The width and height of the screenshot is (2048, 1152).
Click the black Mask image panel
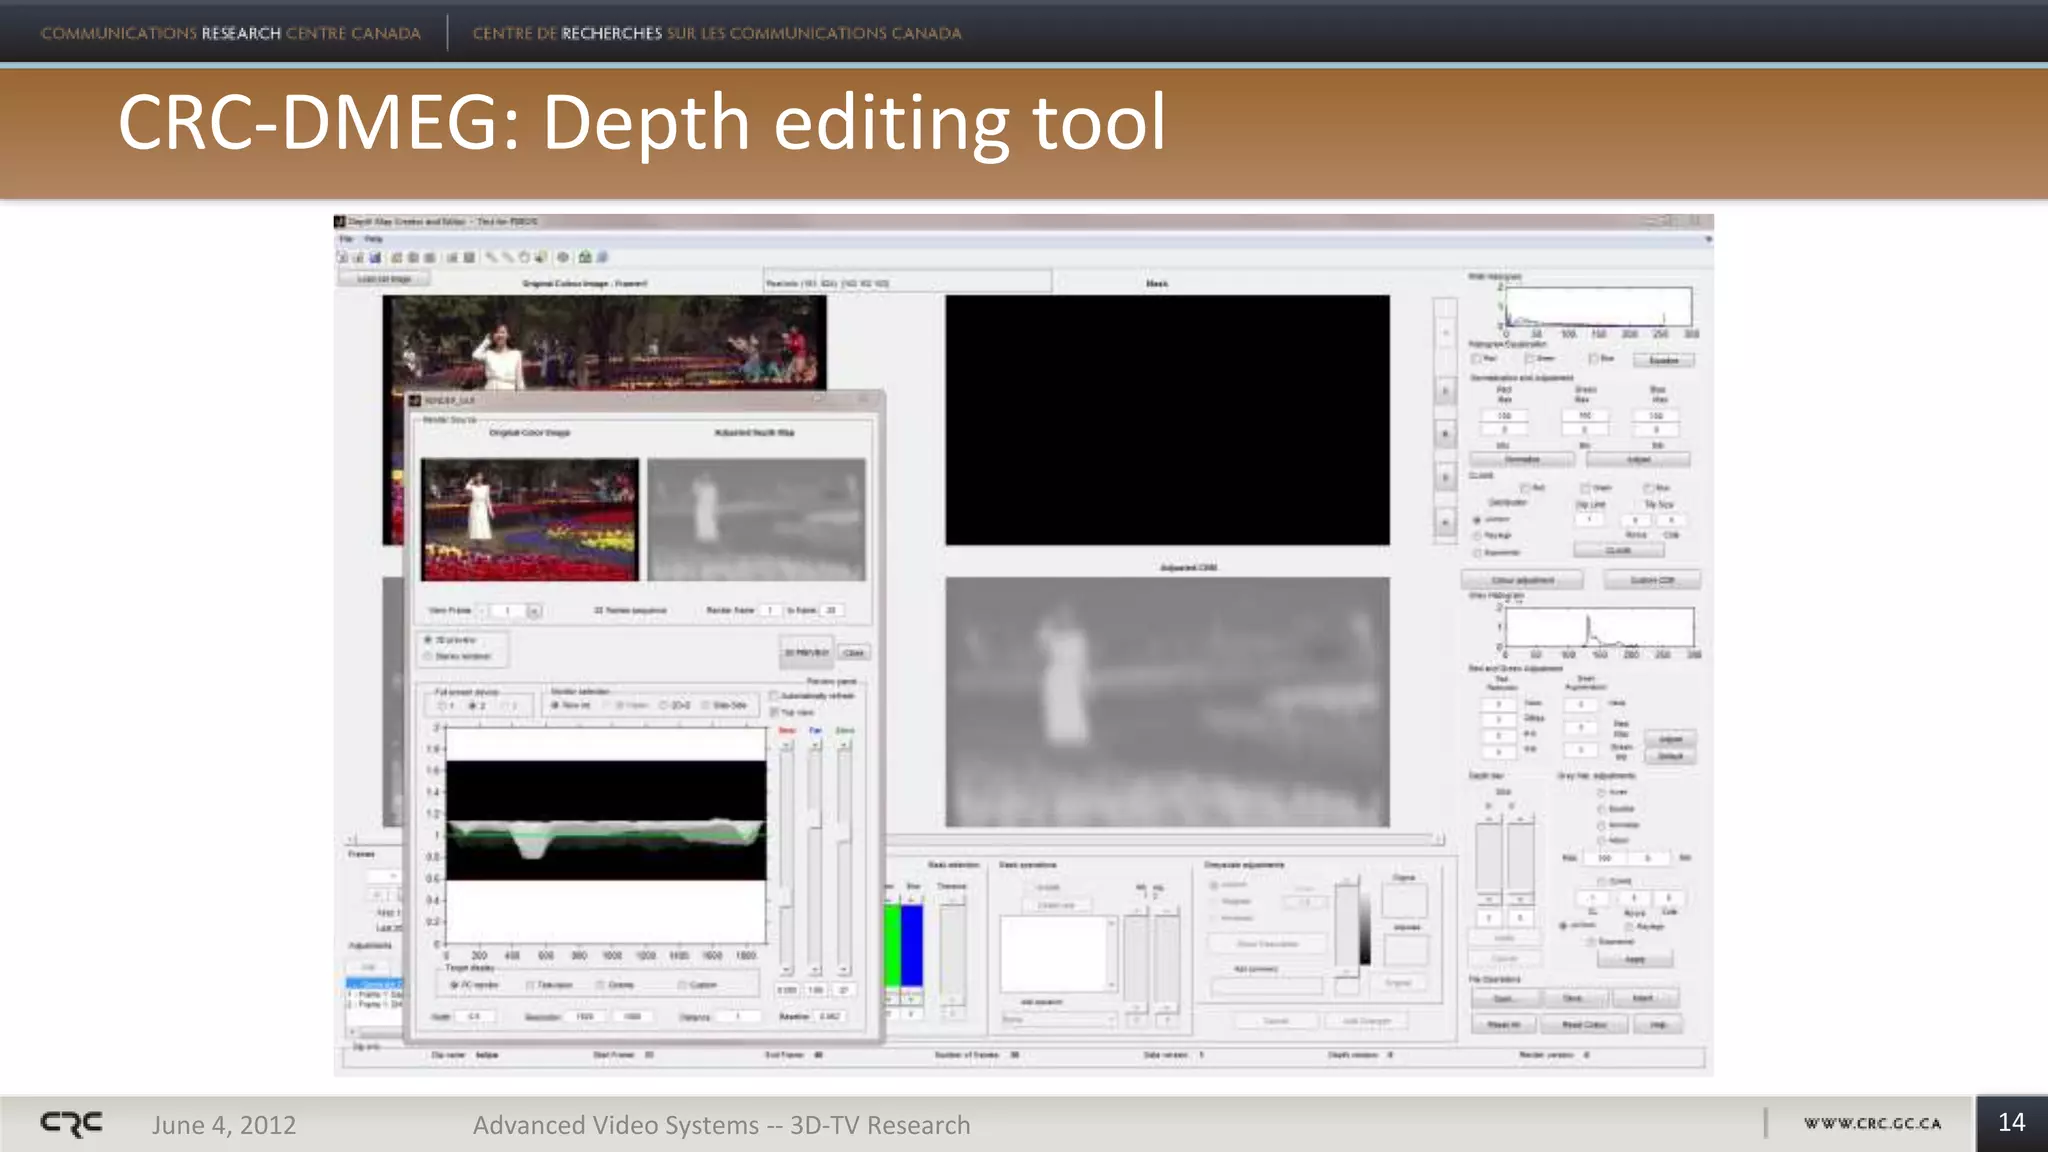(x=1167, y=420)
